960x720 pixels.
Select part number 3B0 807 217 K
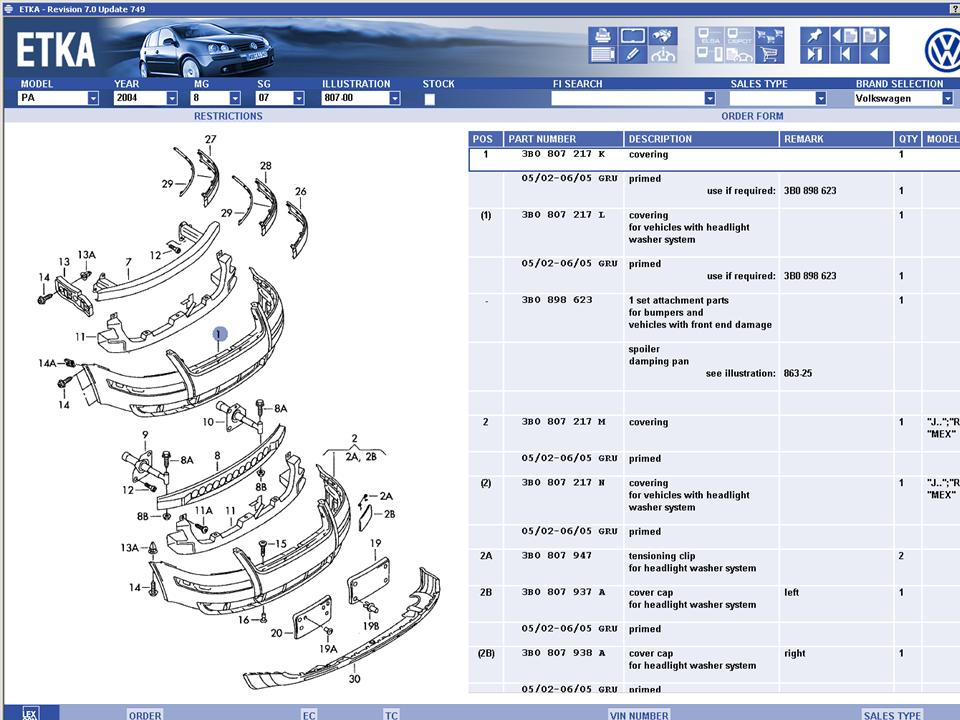563,154
